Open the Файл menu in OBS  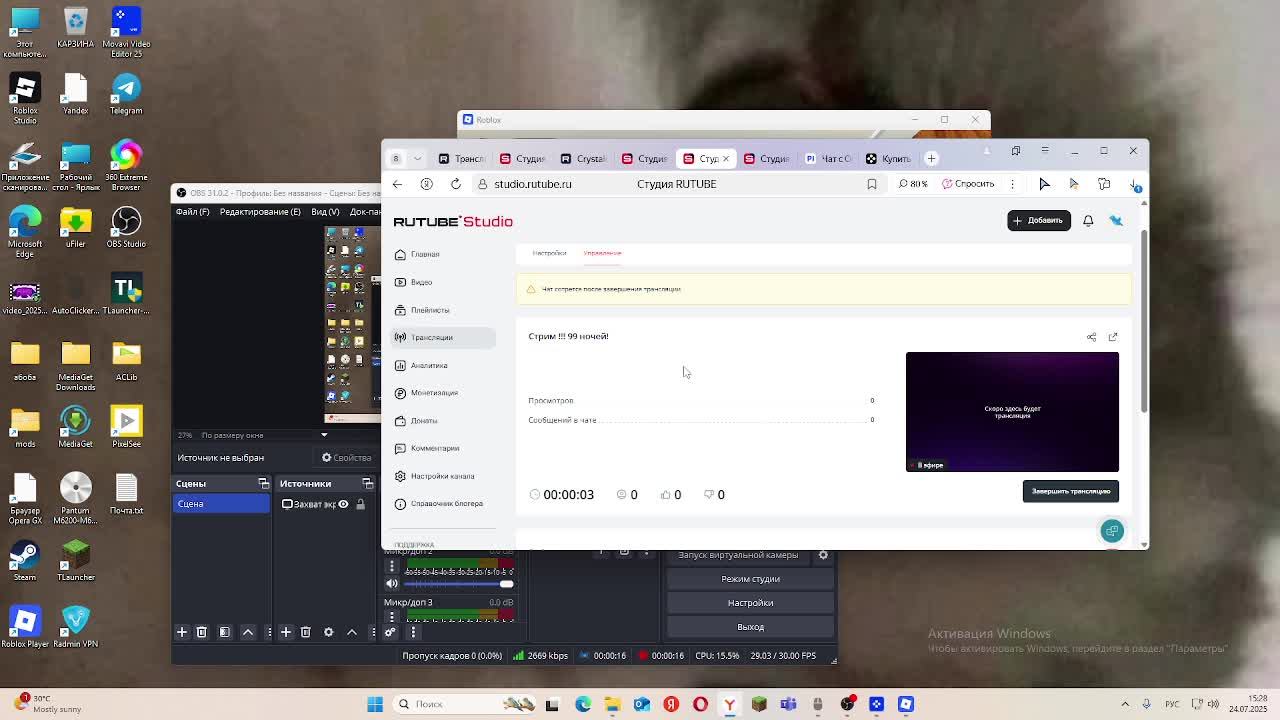click(193, 212)
